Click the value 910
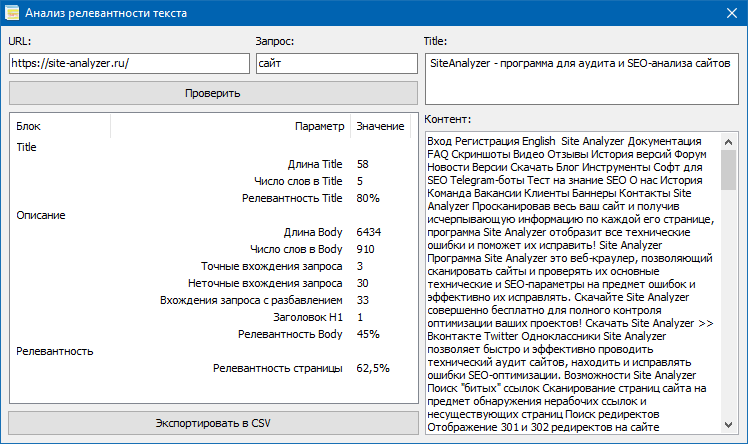Screen dimensions: 748x444 pyautogui.click(x=365, y=249)
